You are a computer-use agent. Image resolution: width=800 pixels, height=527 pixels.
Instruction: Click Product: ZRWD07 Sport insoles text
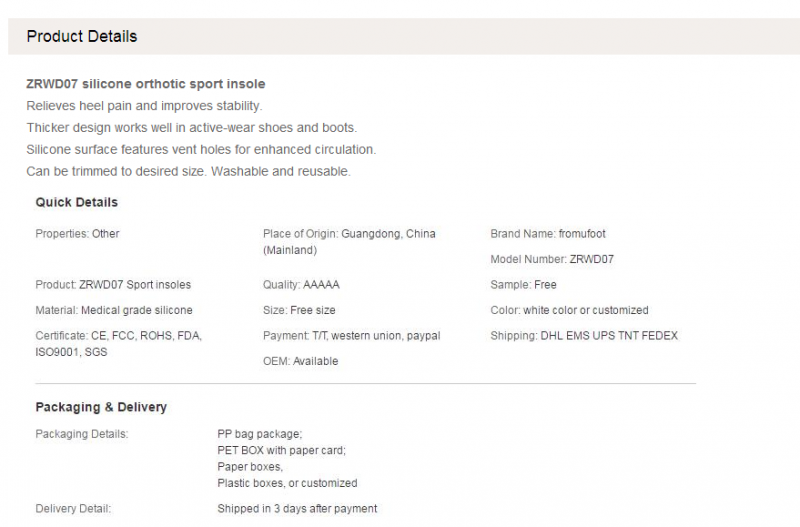point(113,285)
